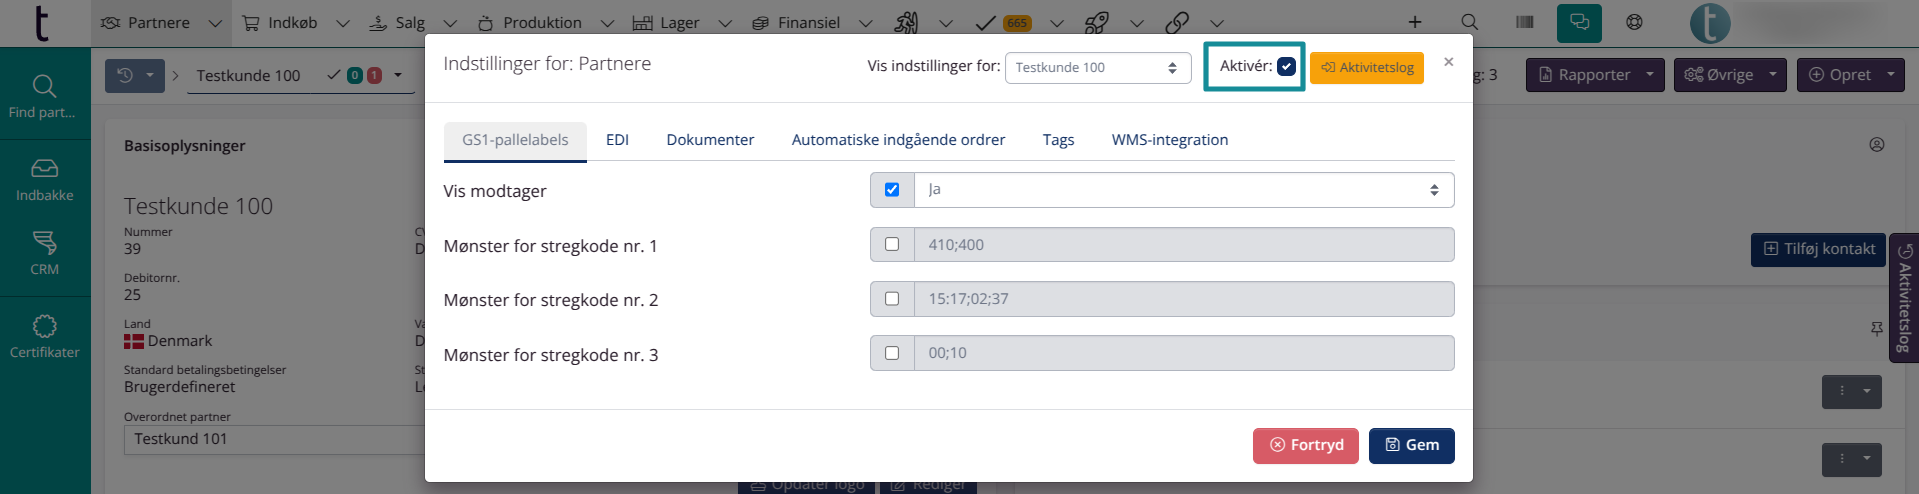The image size is (1919, 494).
Task: Click the Fortryd button
Action: (x=1306, y=445)
